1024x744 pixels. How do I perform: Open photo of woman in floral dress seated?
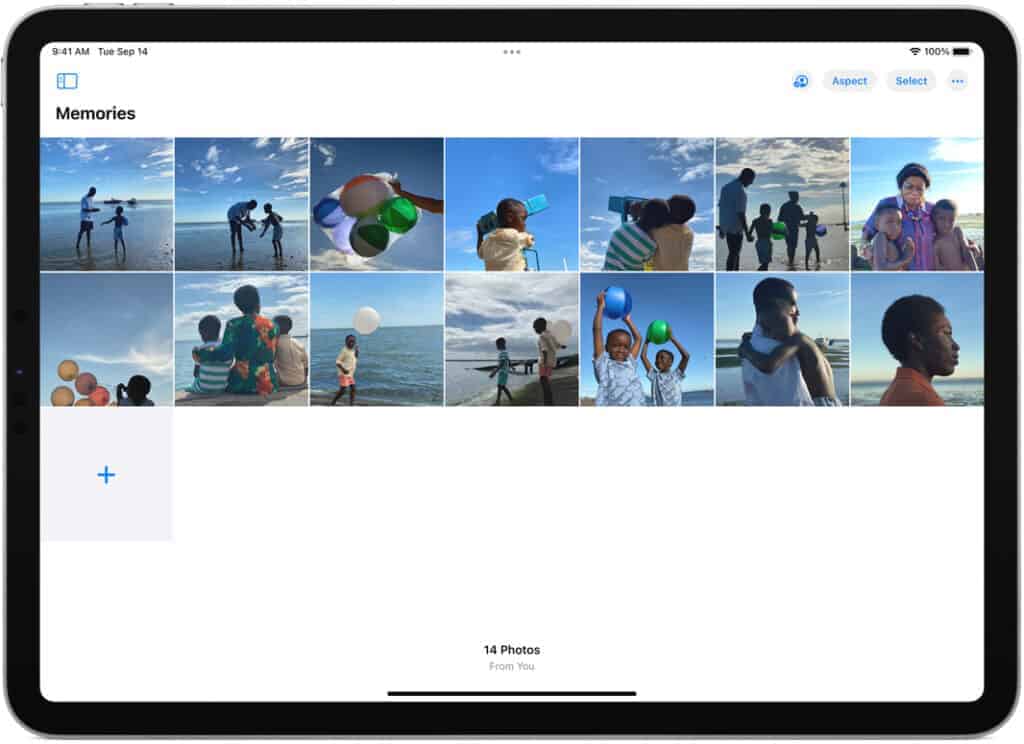tap(241, 340)
